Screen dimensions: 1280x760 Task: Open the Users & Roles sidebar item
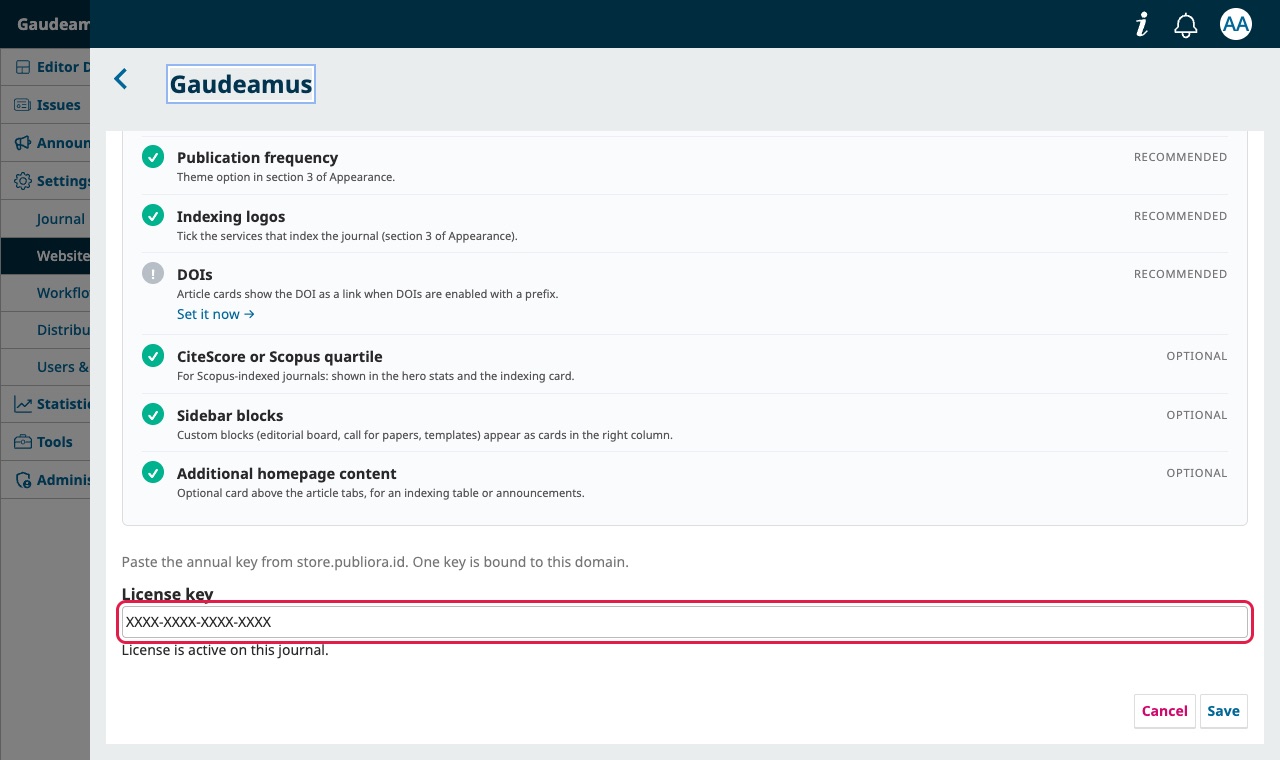(x=45, y=367)
